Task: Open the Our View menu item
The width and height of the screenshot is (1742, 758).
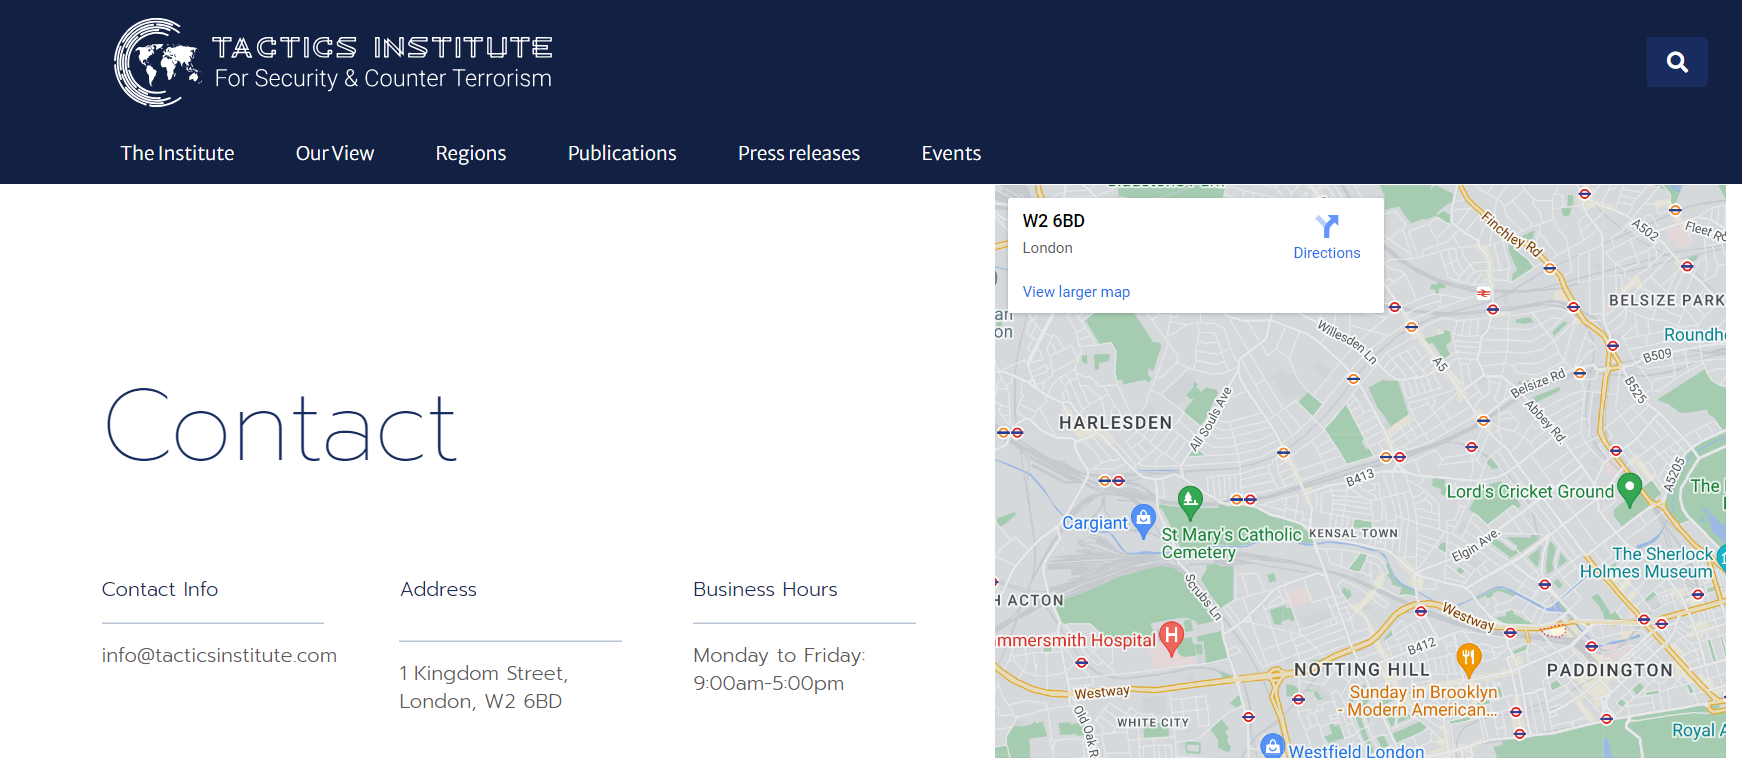Action: (x=334, y=153)
